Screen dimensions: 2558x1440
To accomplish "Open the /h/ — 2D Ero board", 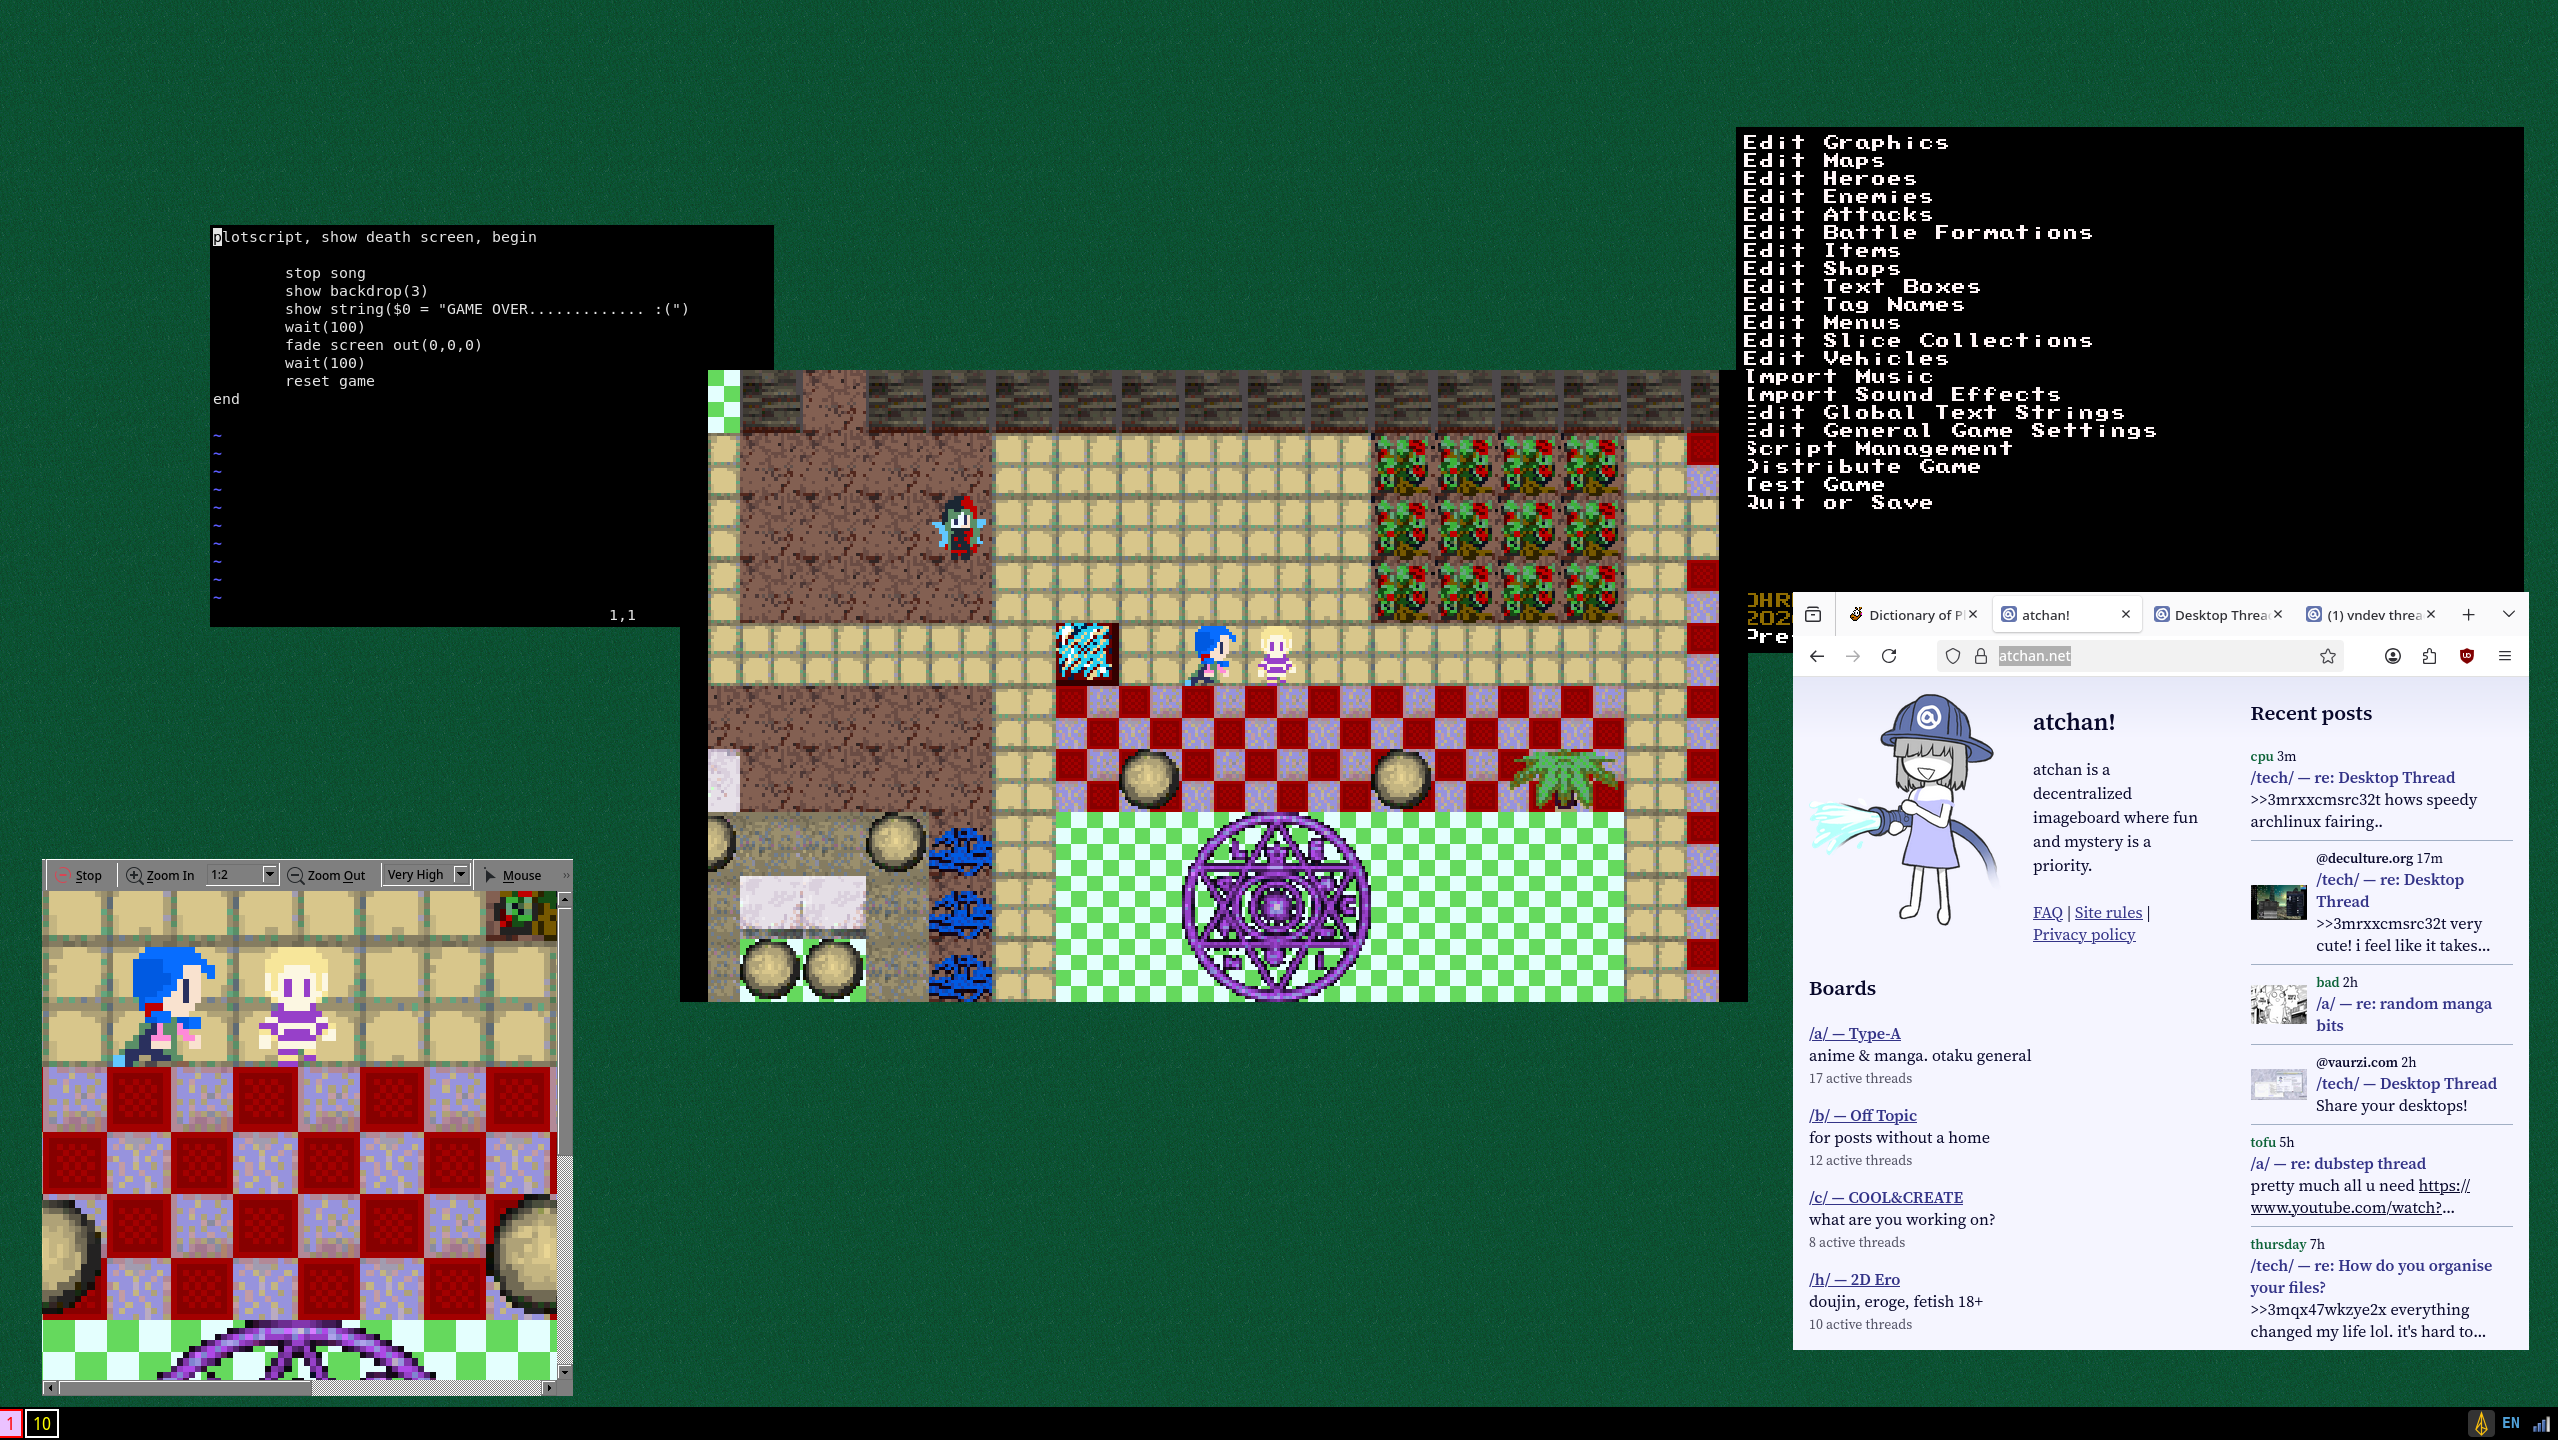I will coord(1854,1279).
